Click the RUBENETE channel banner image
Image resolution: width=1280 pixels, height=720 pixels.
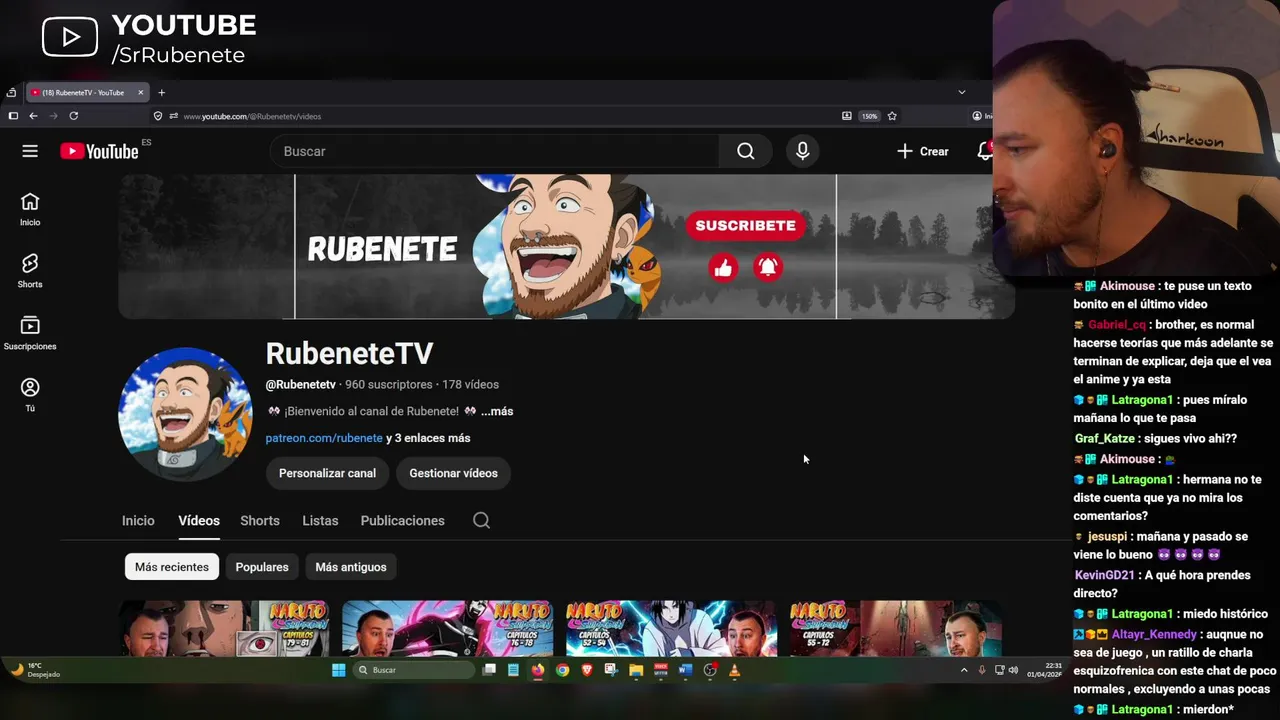pos(566,247)
